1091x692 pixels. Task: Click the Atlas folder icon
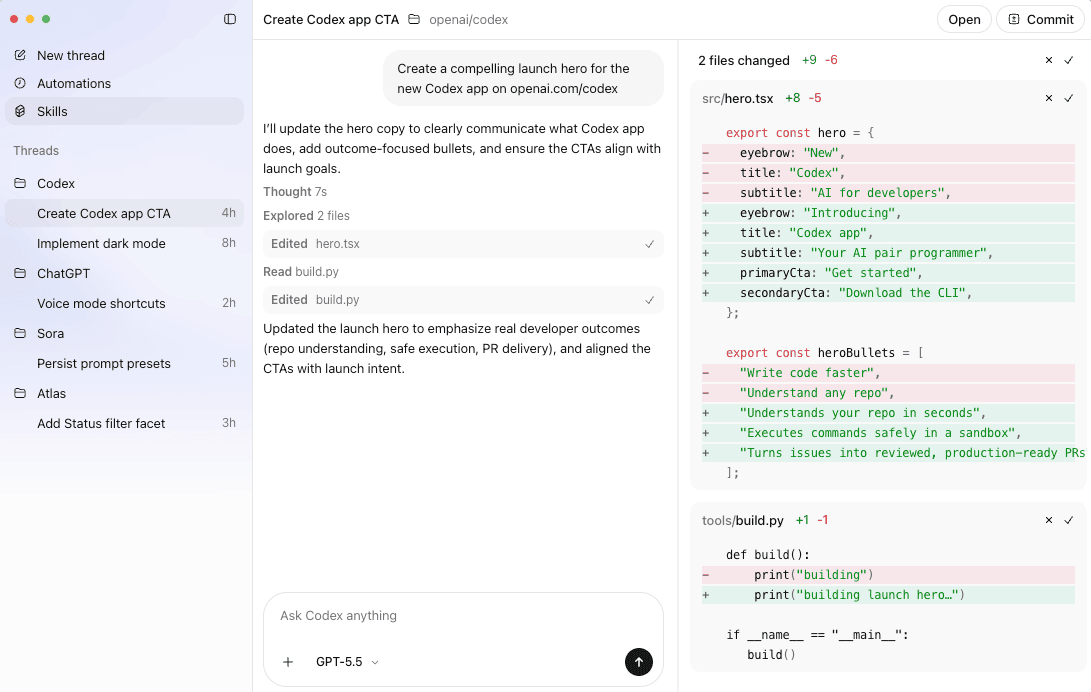[x=20, y=393]
